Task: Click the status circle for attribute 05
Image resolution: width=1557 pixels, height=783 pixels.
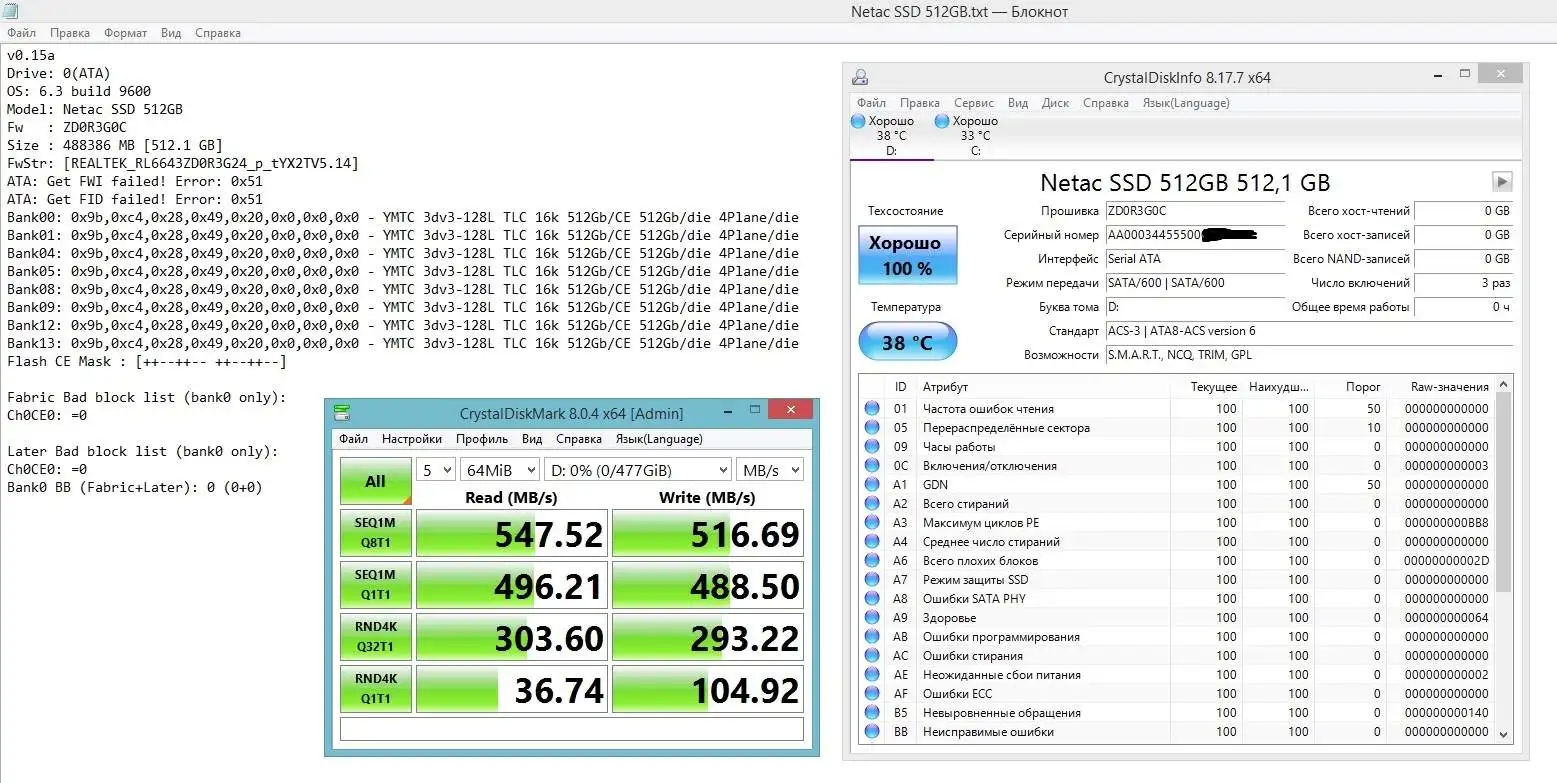Action: 872,427
